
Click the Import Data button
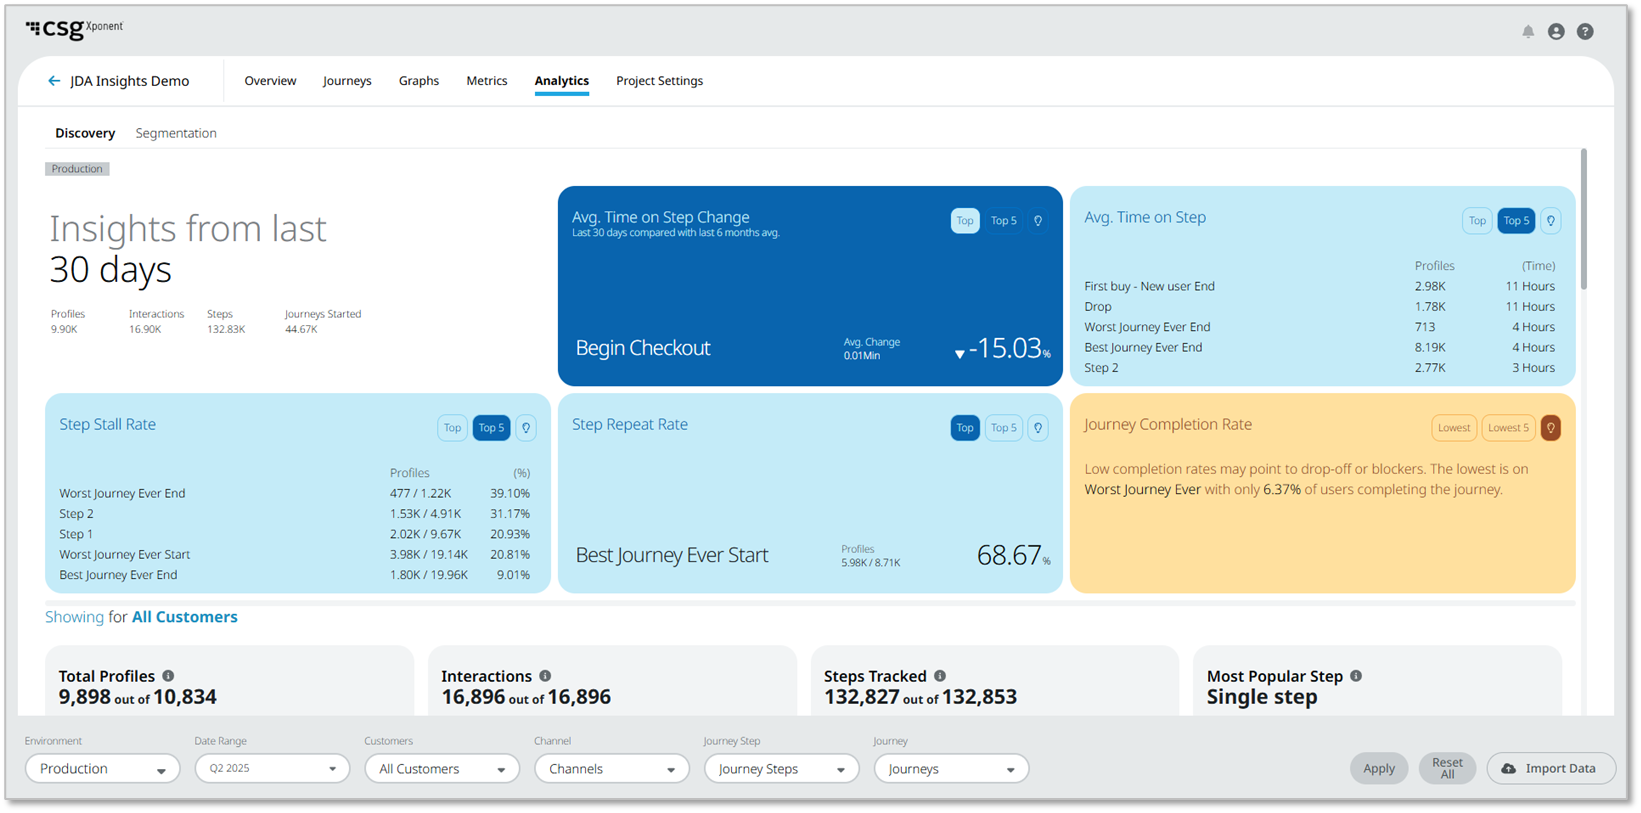(x=1550, y=769)
